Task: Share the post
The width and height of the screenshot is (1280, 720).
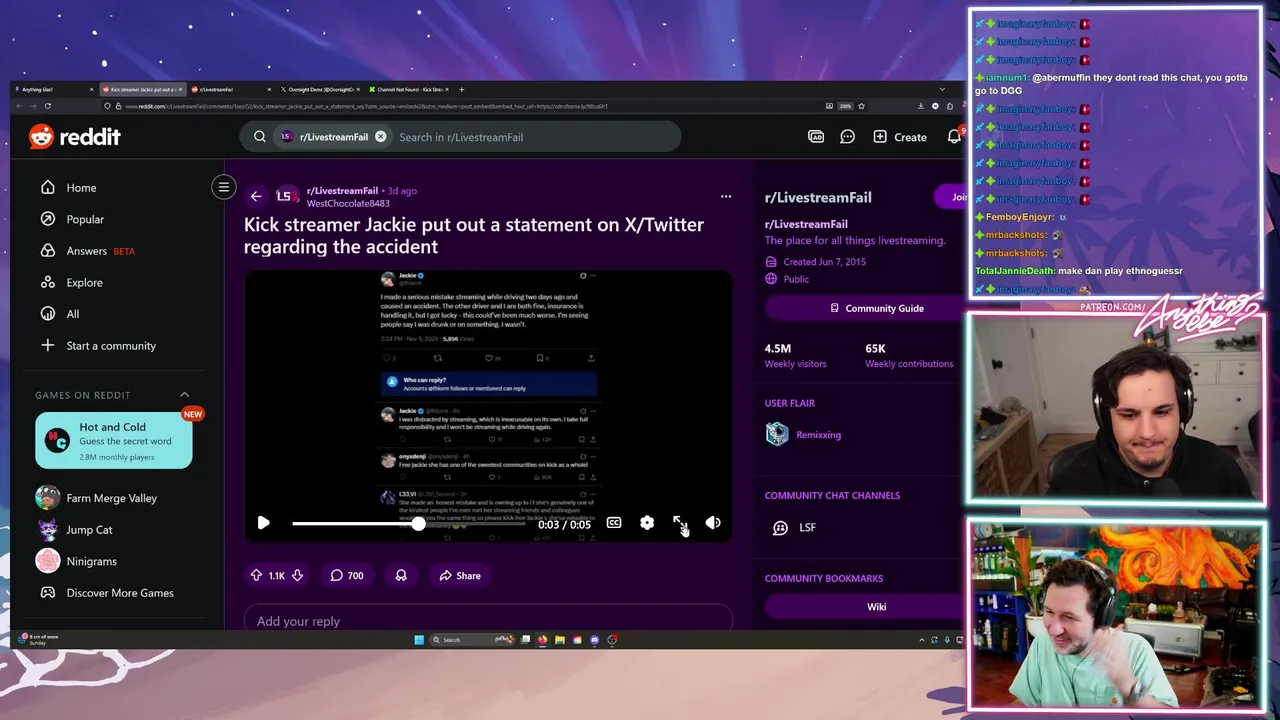Action: (460, 575)
